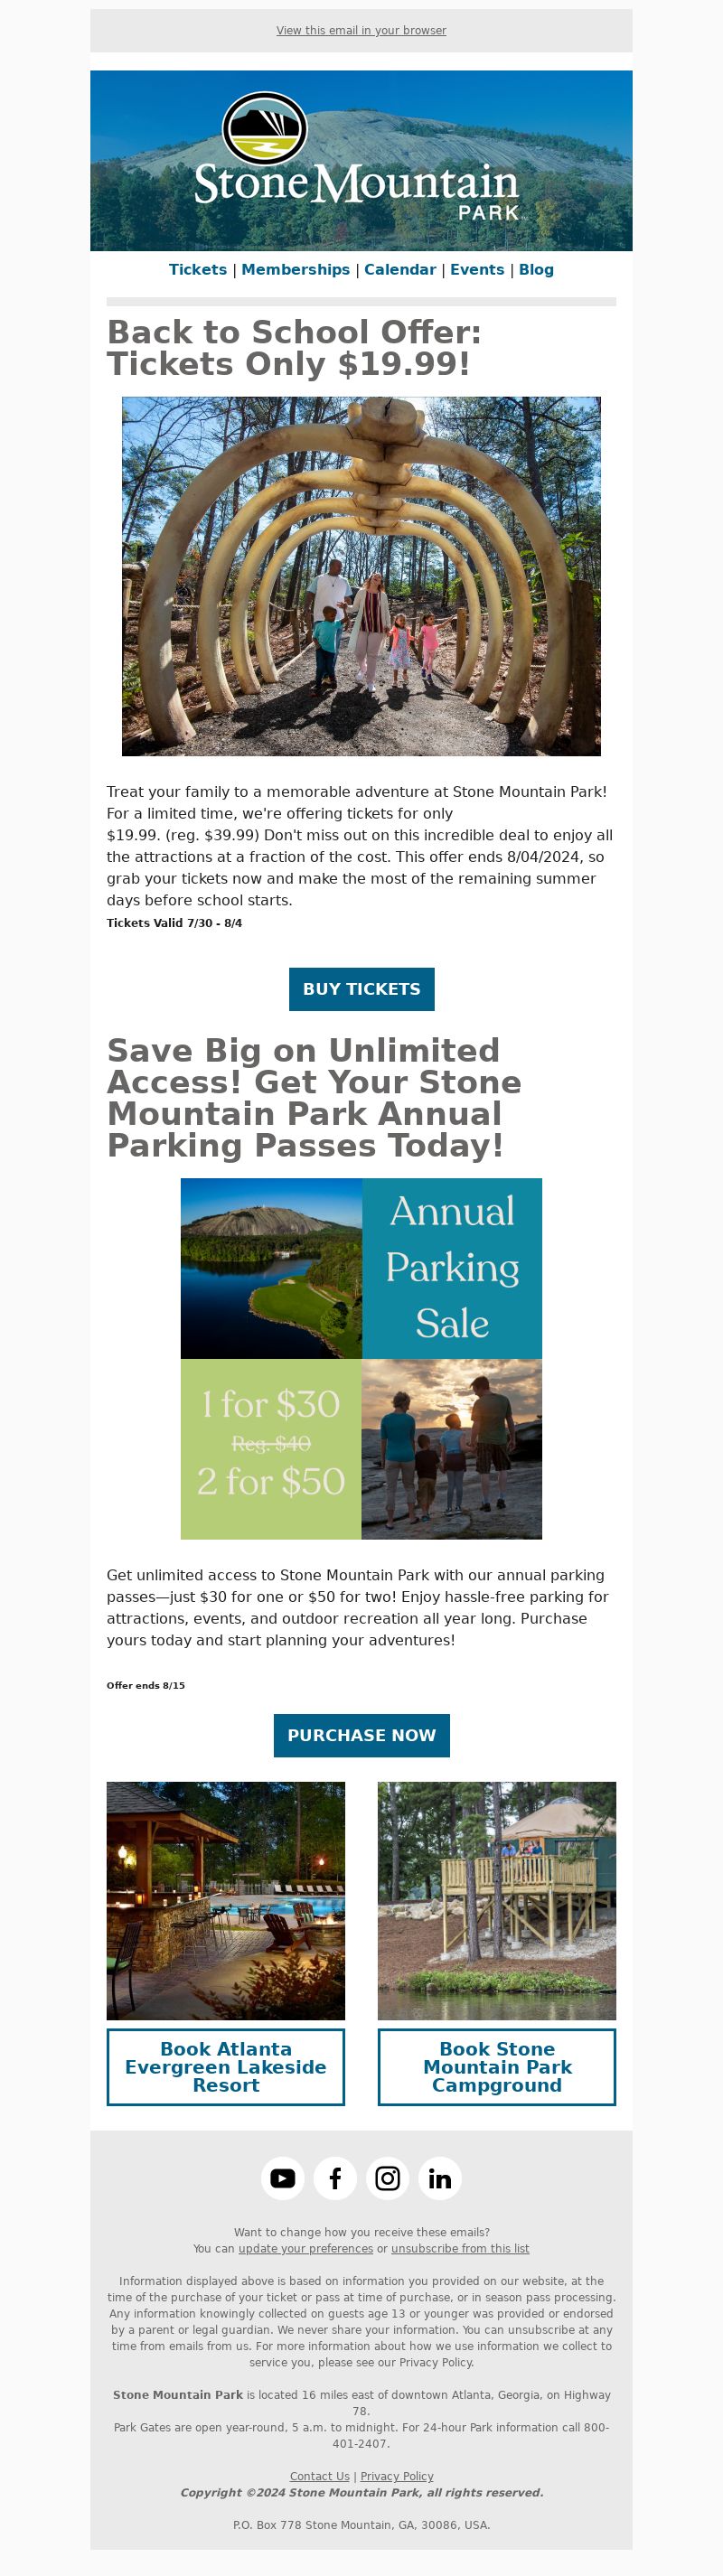723x2576 pixels.
Task: View this email in your browser
Action: [x=361, y=31]
